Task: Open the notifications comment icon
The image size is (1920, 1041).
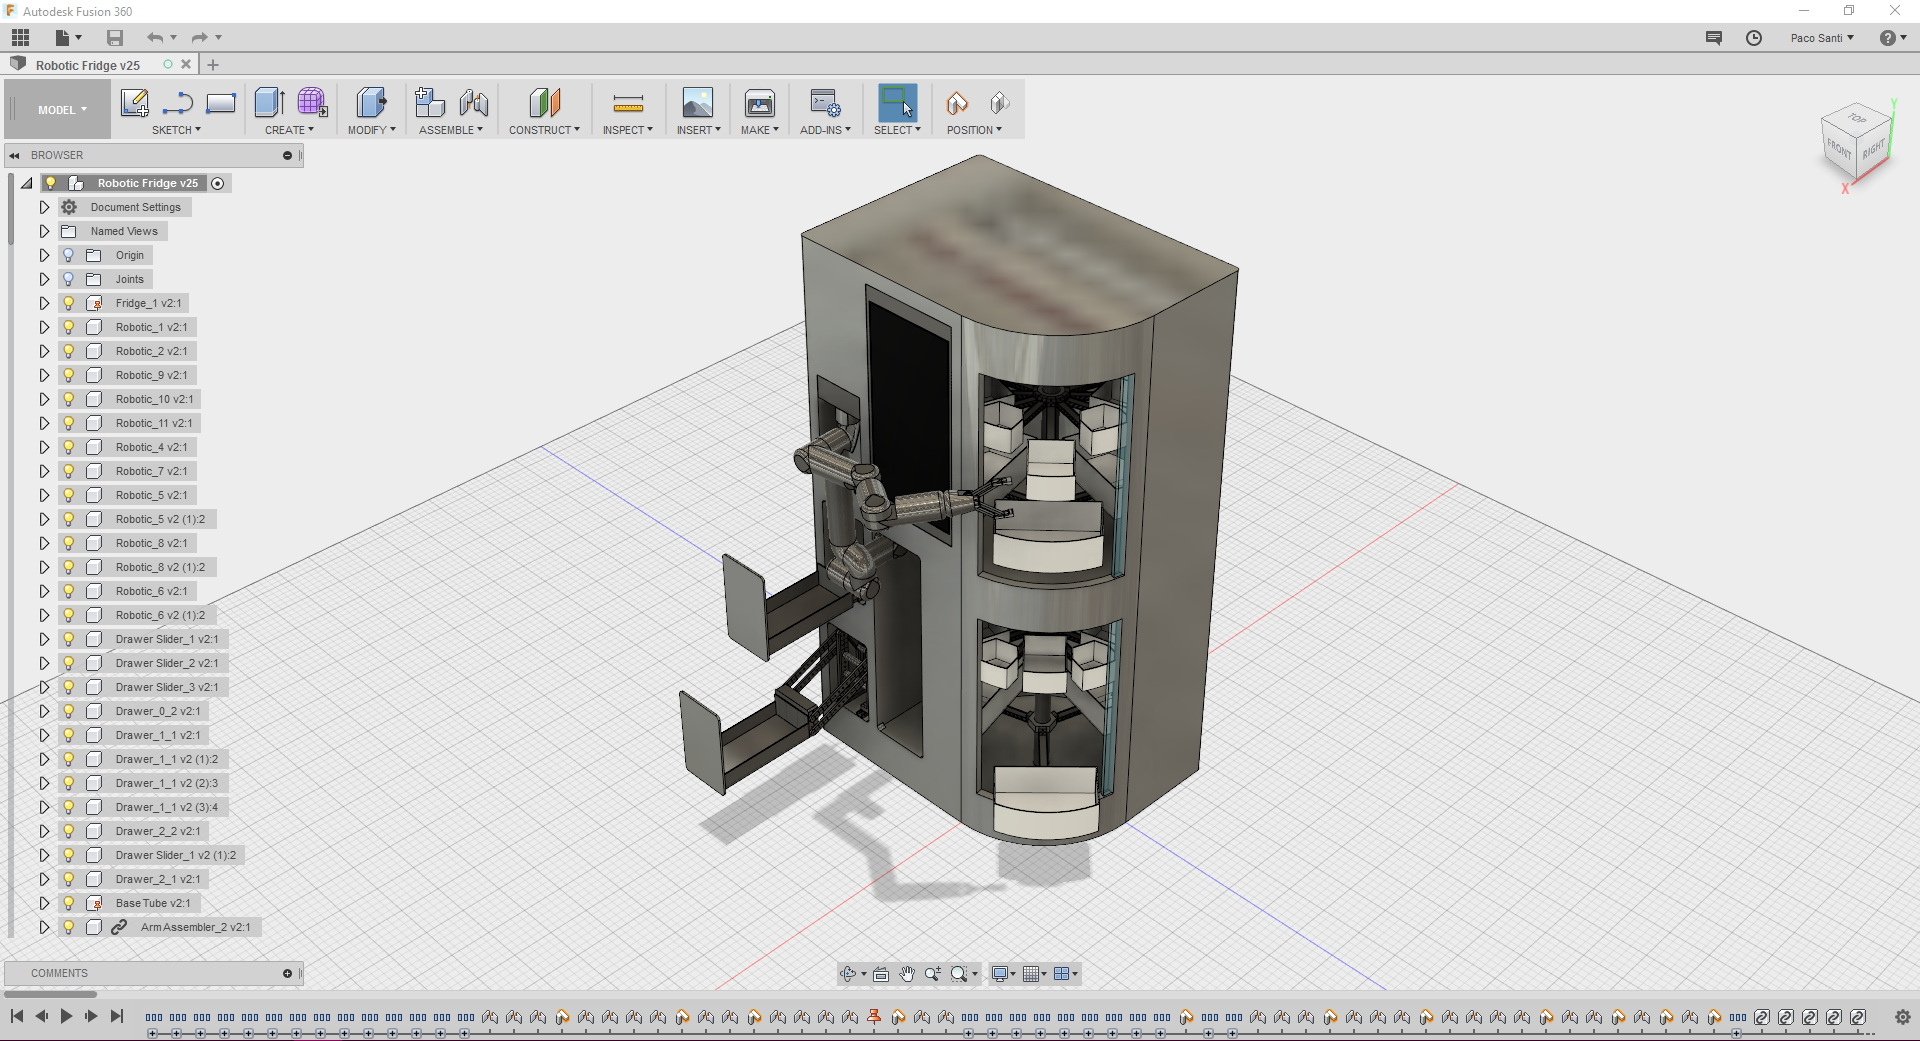Action: coord(1714,38)
